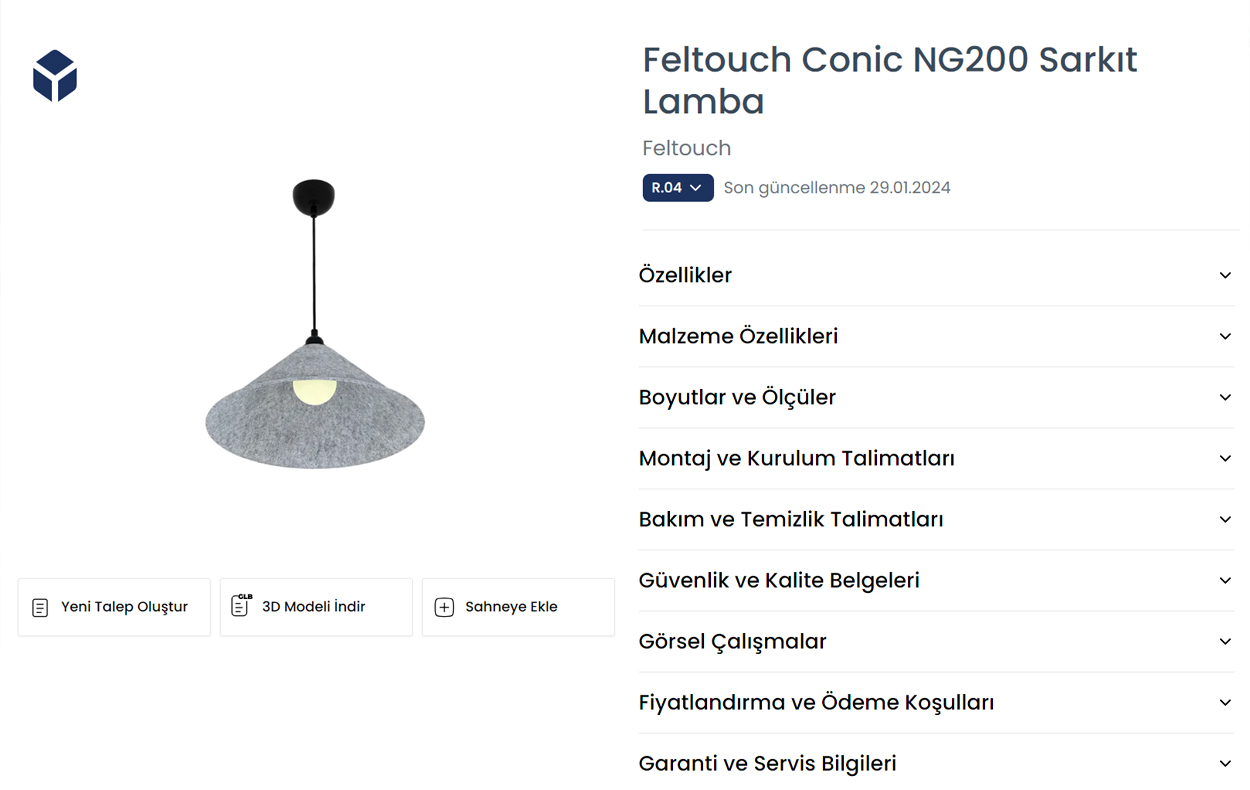The height and width of the screenshot is (790, 1250).
Task: Click the chevron next to Güvenlik ve Kalite Belgeleri
Action: [x=1225, y=580]
